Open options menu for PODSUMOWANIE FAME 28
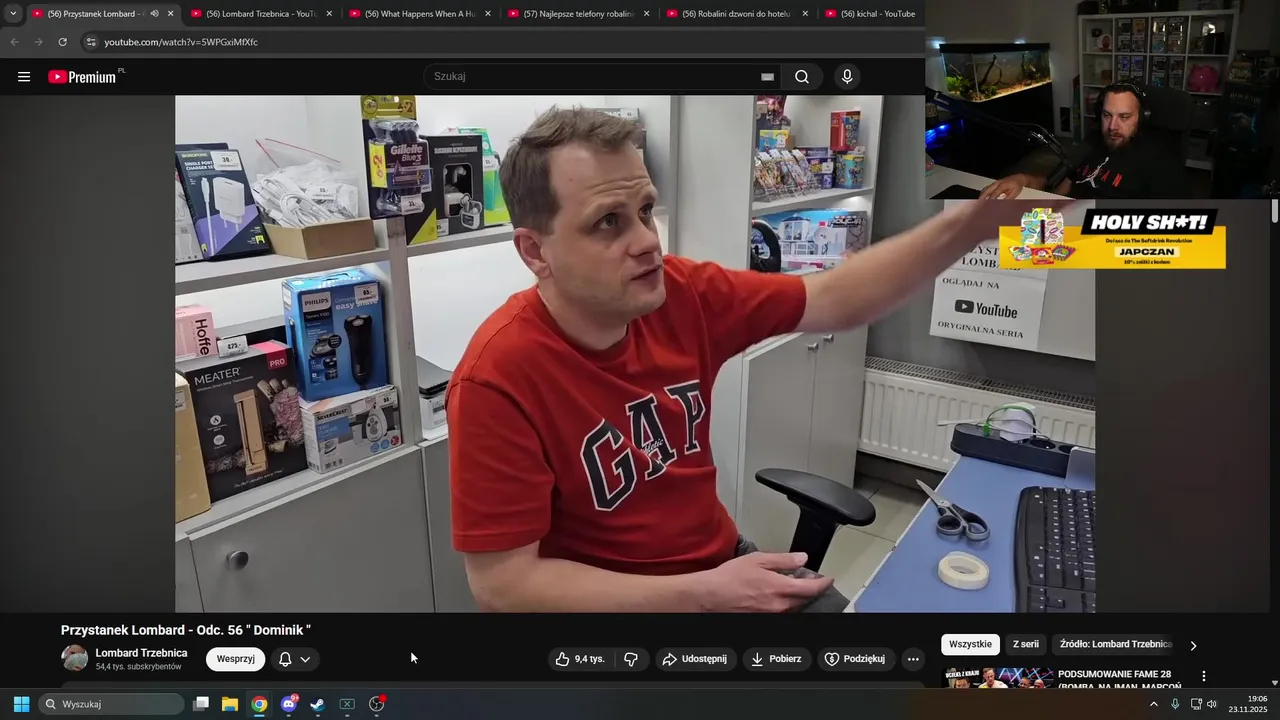Screen dimensions: 1280x720 click(1204, 677)
